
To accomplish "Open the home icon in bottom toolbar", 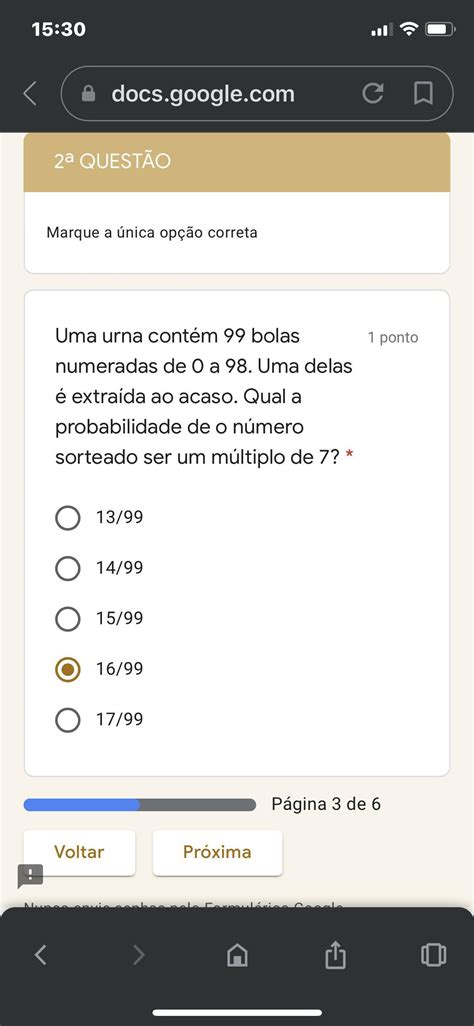I will coord(237,956).
